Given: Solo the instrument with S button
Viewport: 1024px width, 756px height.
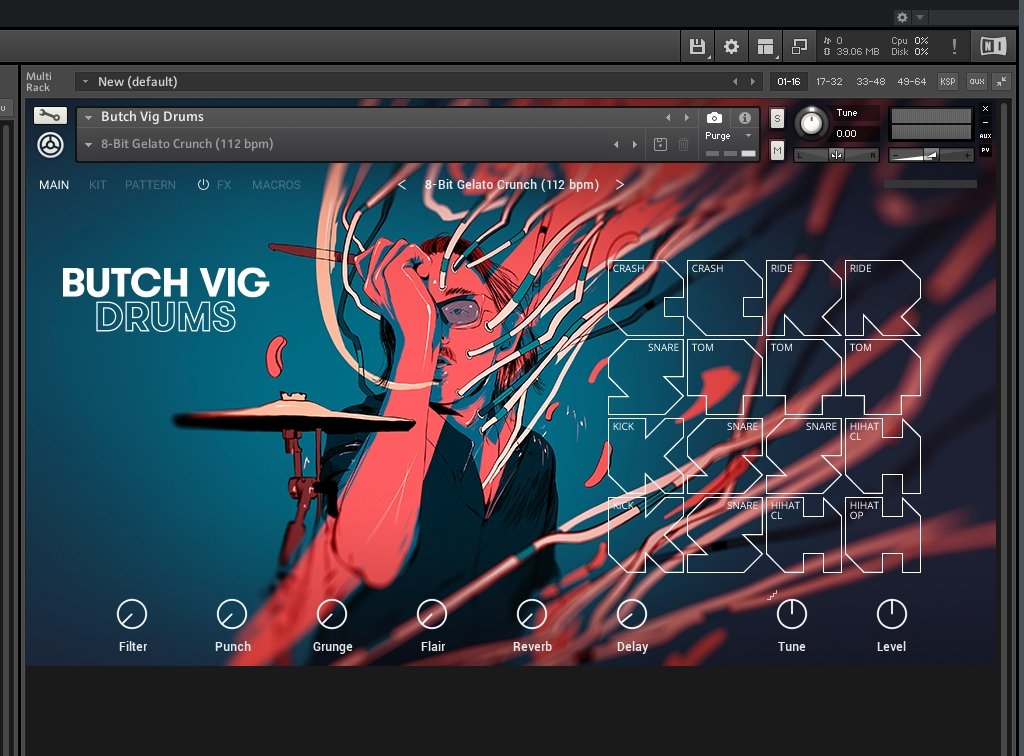Looking at the screenshot, I should coord(778,118).
